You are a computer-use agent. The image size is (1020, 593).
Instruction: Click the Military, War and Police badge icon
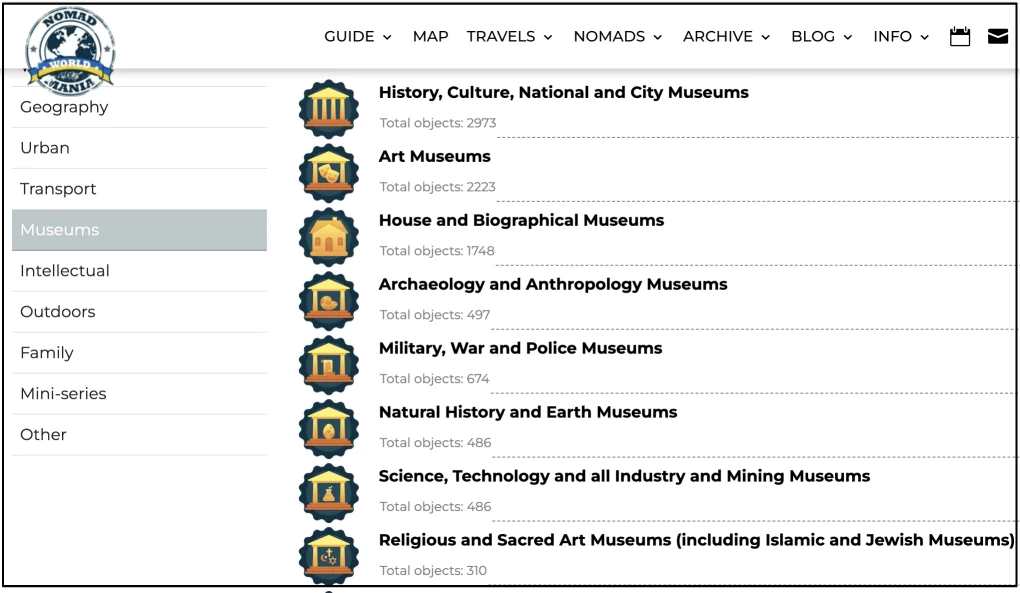[328, 364]
